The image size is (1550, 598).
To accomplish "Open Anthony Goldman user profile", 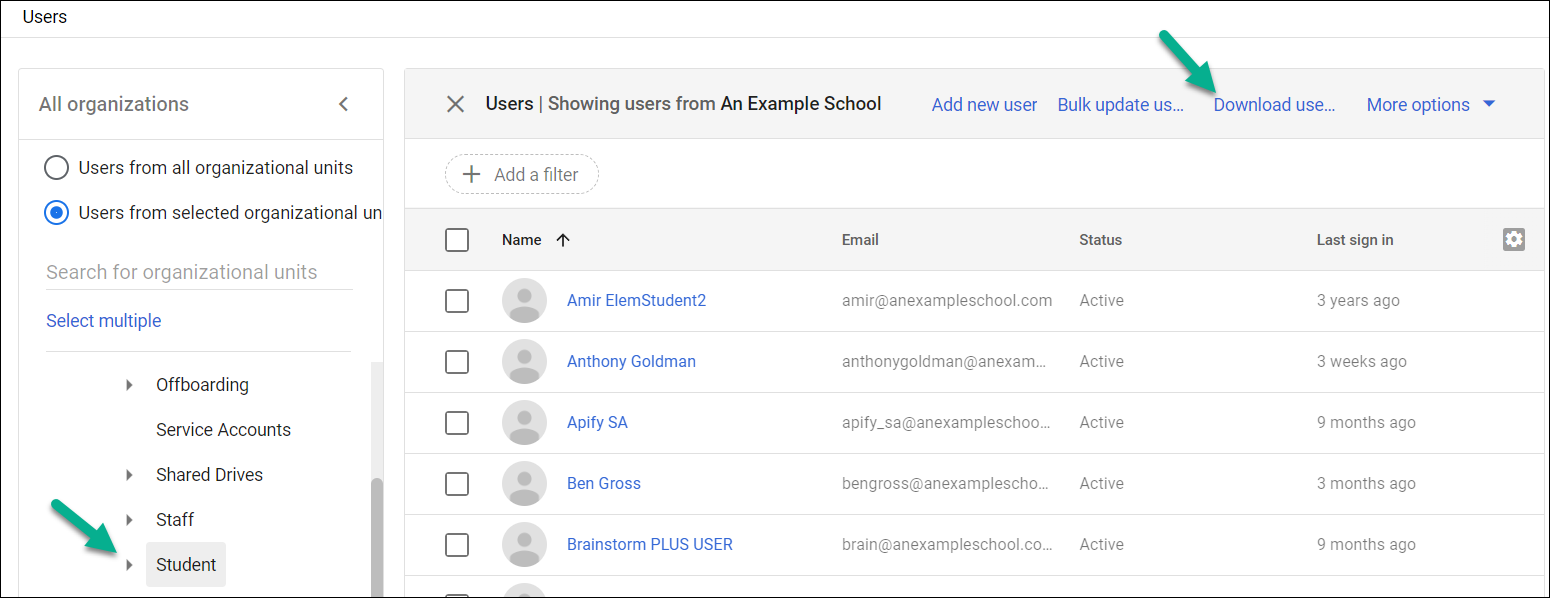I will [631, 361].
